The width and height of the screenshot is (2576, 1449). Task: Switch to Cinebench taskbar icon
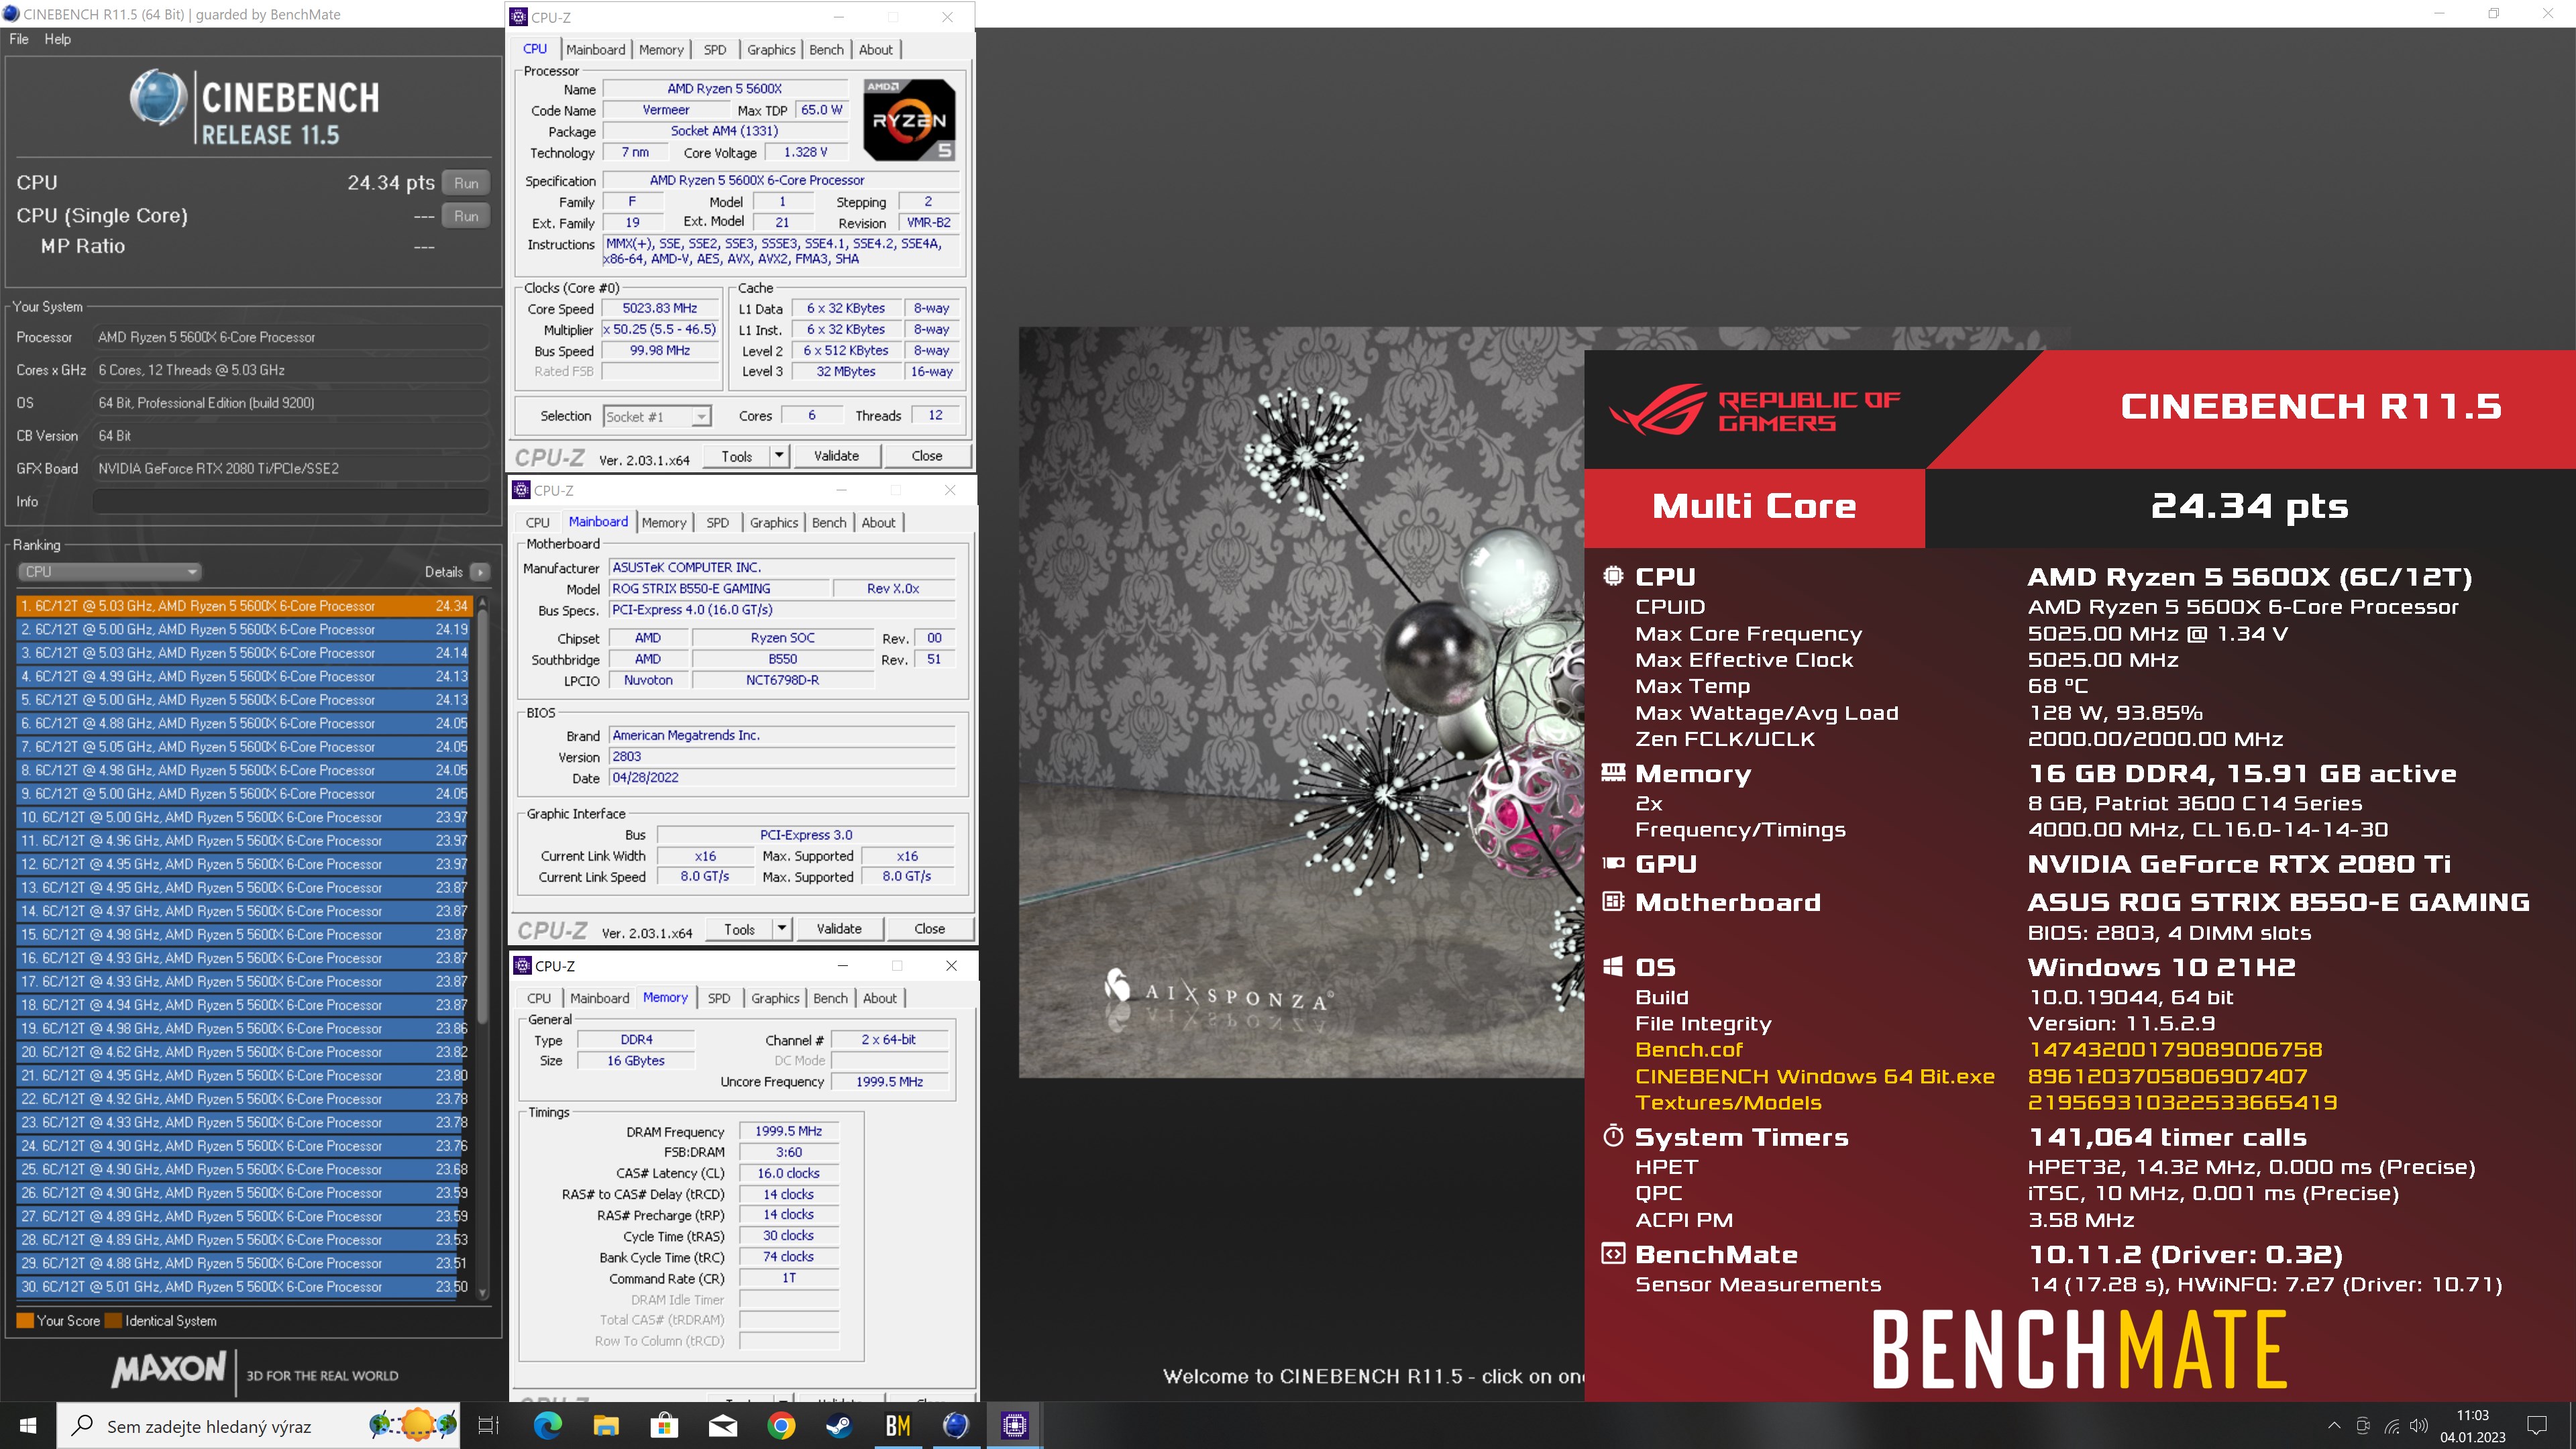956,1425
